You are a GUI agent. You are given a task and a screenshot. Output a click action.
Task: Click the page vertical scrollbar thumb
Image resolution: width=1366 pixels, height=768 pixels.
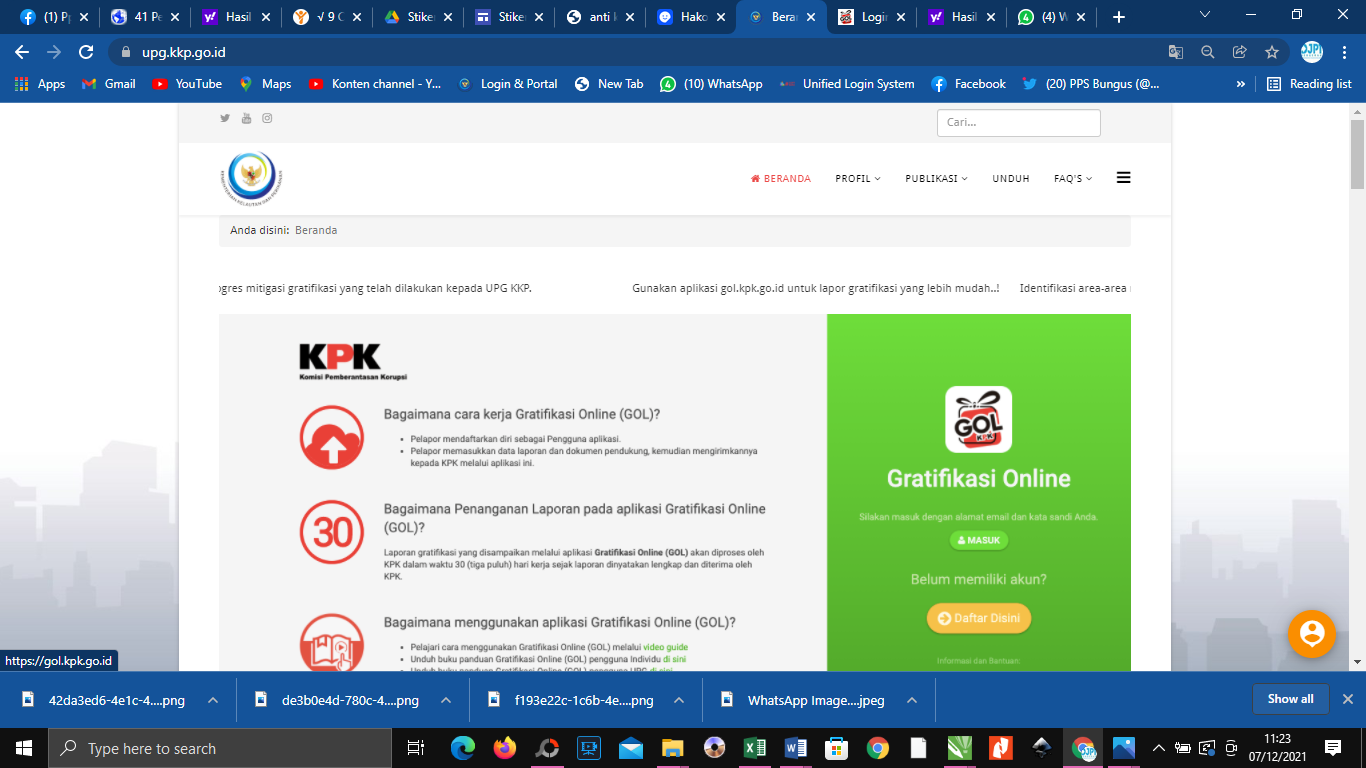pos(1357,154)
